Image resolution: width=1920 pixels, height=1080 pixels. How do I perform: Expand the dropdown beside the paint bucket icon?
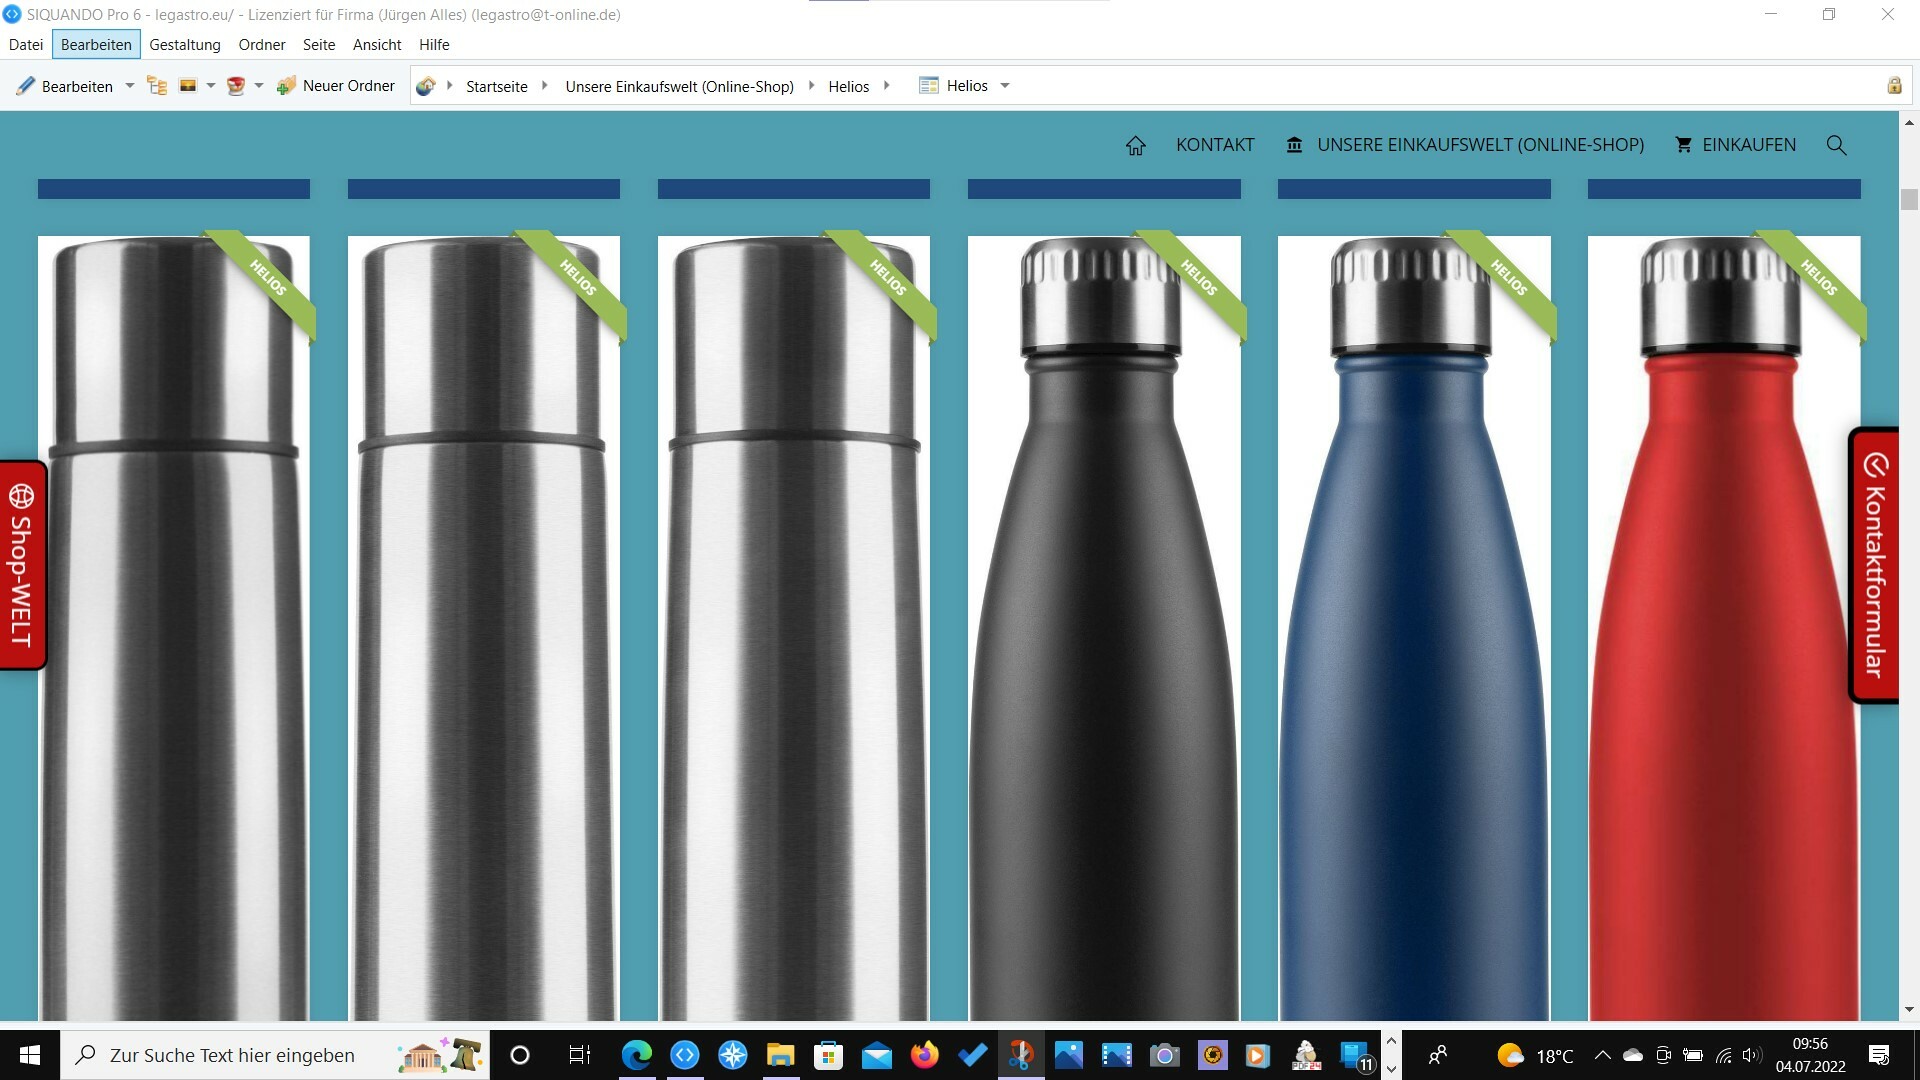pos(259,86)
